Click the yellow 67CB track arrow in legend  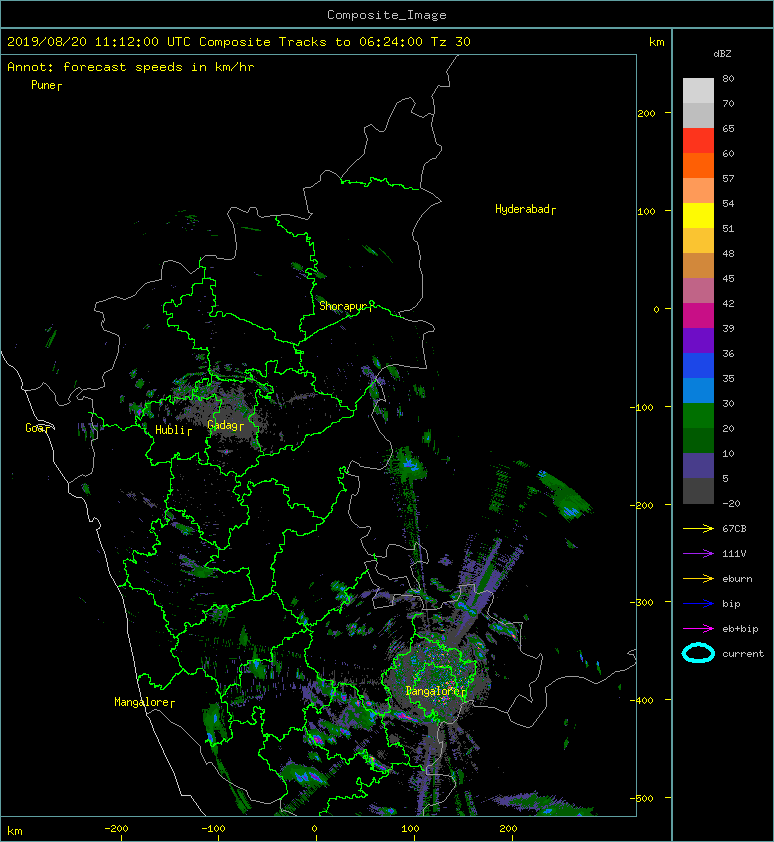point(698,529)
